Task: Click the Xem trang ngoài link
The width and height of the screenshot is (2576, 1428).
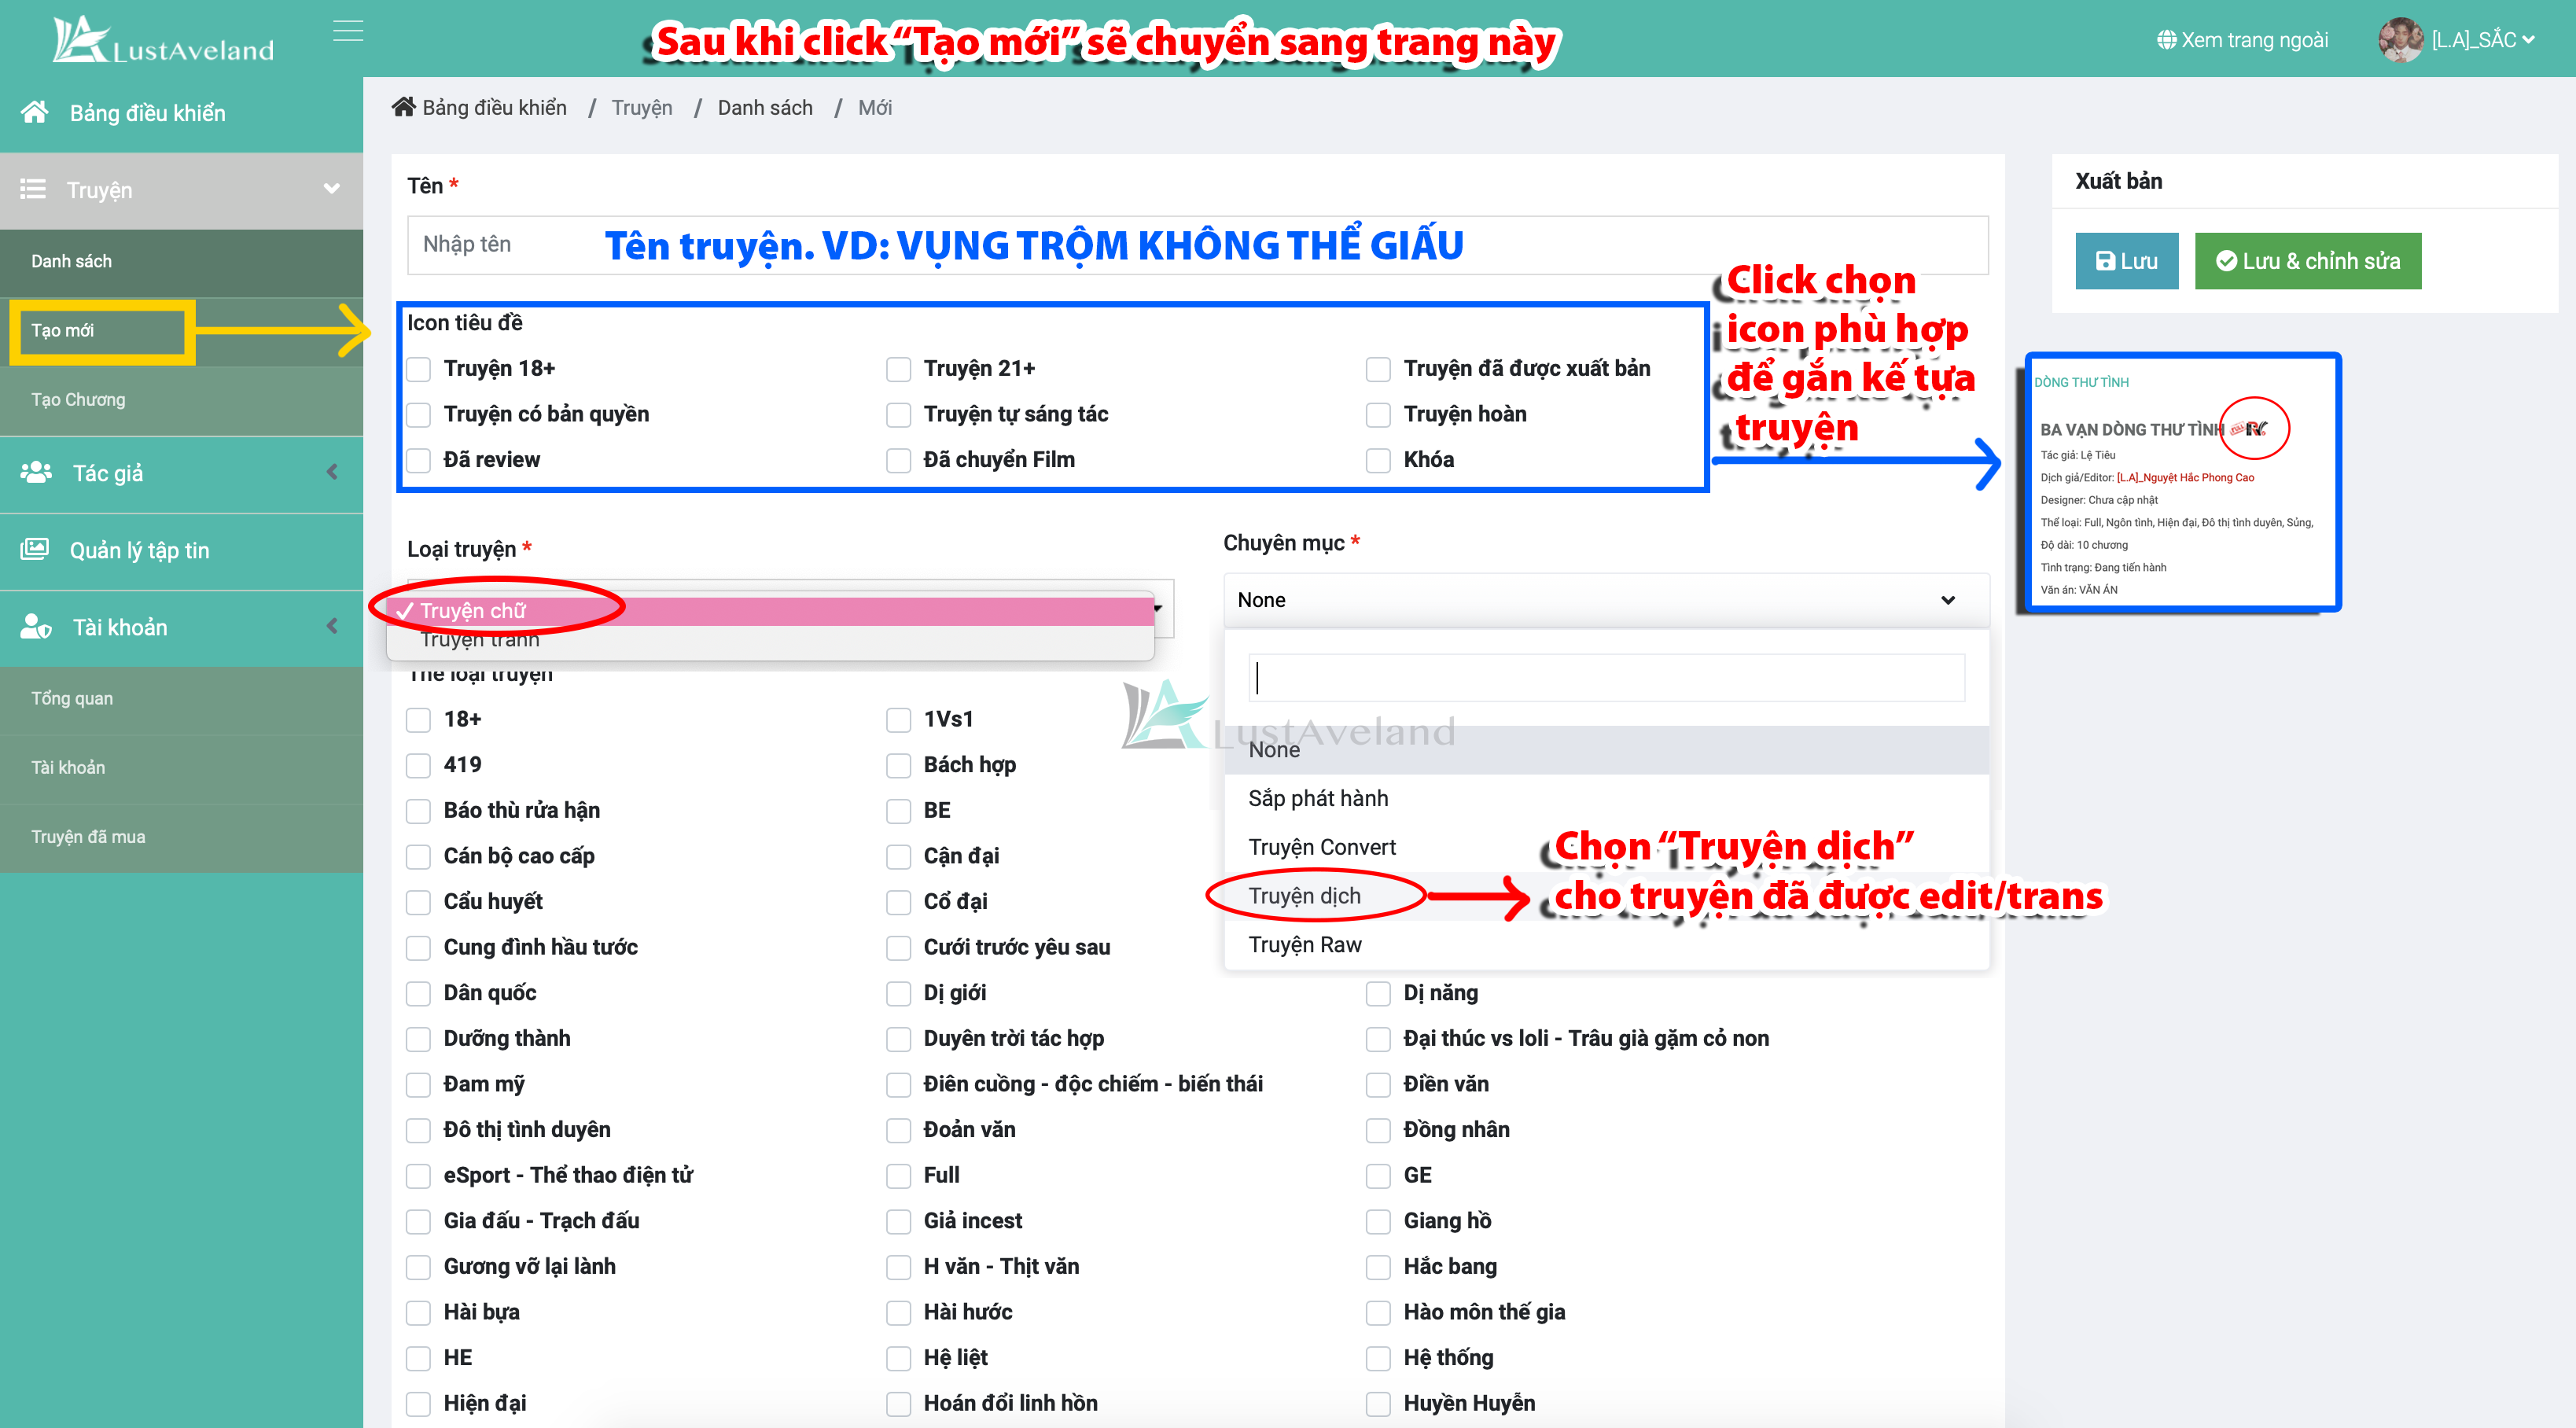Action: pos(2242,40)
